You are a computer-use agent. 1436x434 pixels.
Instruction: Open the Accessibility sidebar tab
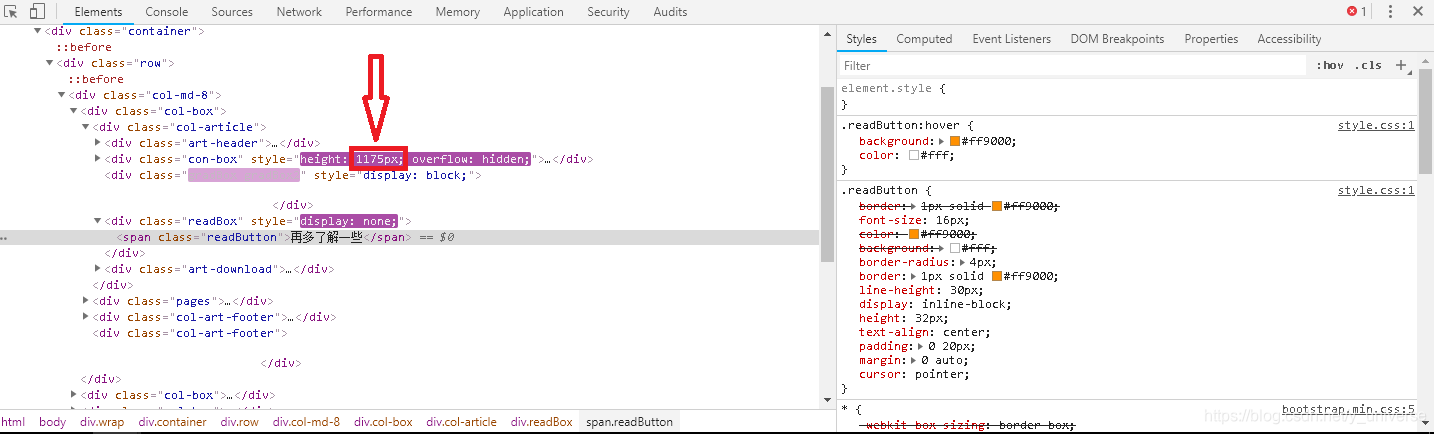pos(1289,39)
